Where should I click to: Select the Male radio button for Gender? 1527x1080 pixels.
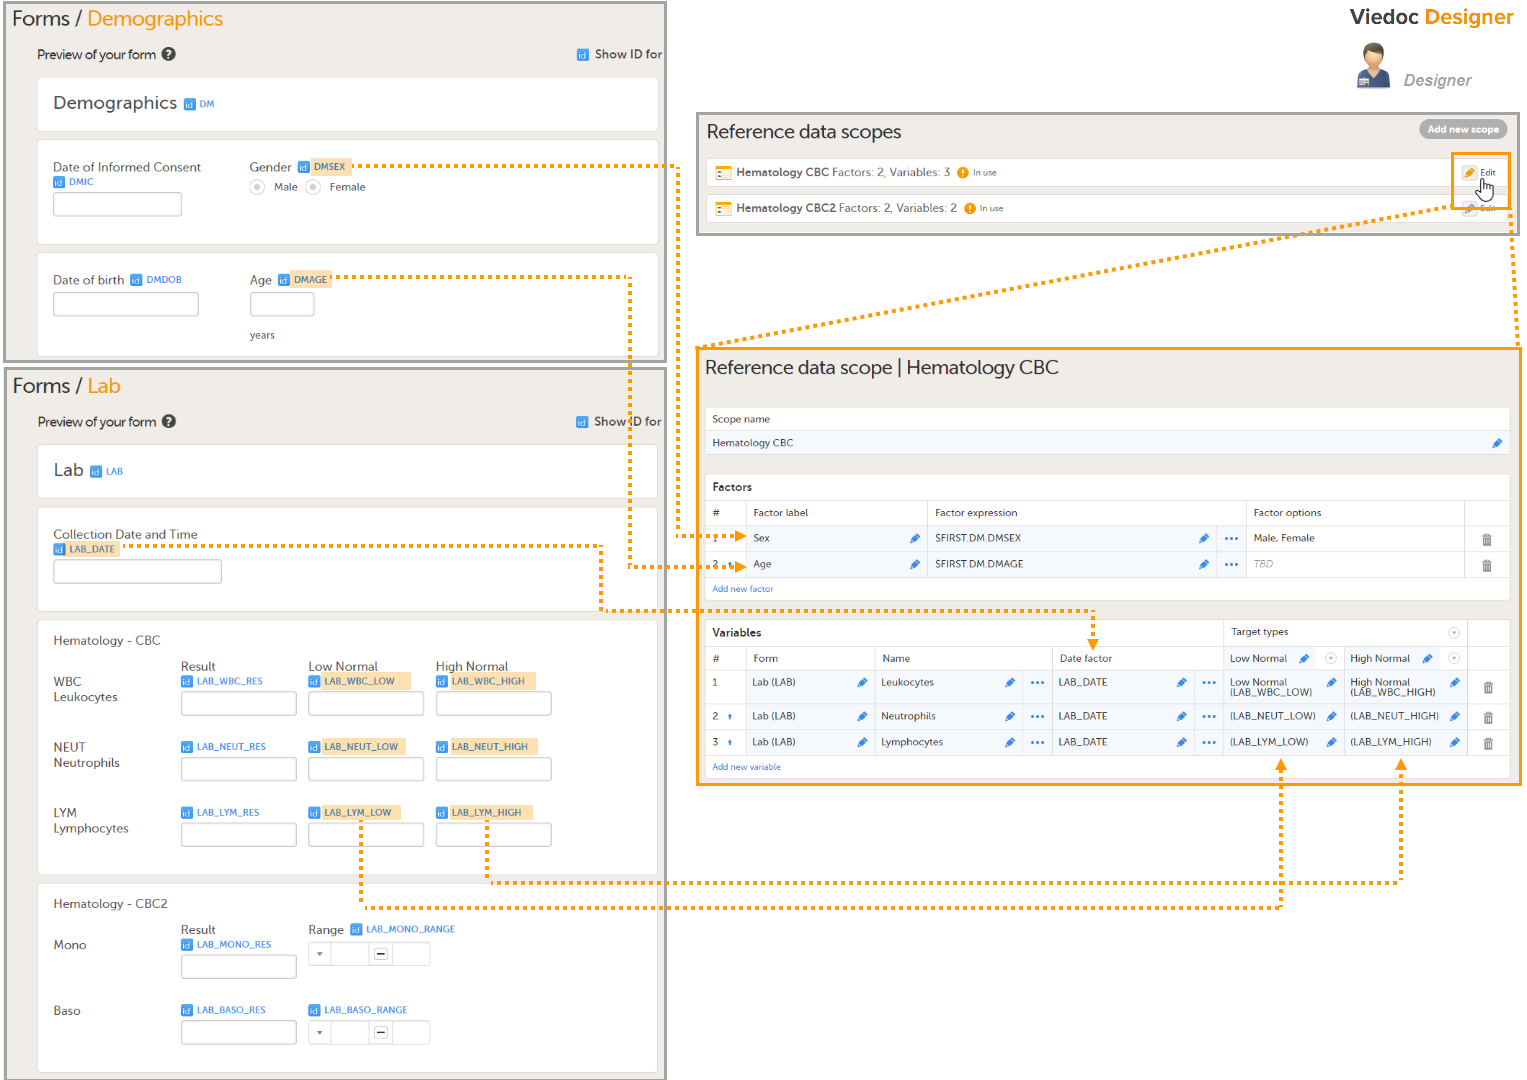(257, 187)
